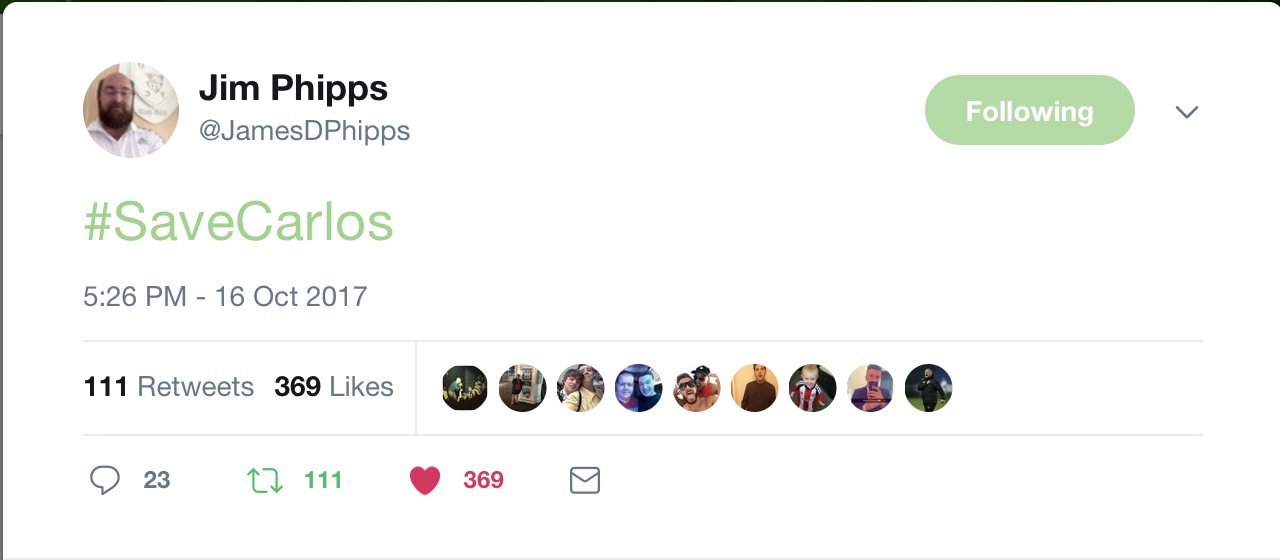Image resolution: width=1280 pixels, height=560 pixels.
Task: Click the liker avatar with orange background
Action: [755, 388]
